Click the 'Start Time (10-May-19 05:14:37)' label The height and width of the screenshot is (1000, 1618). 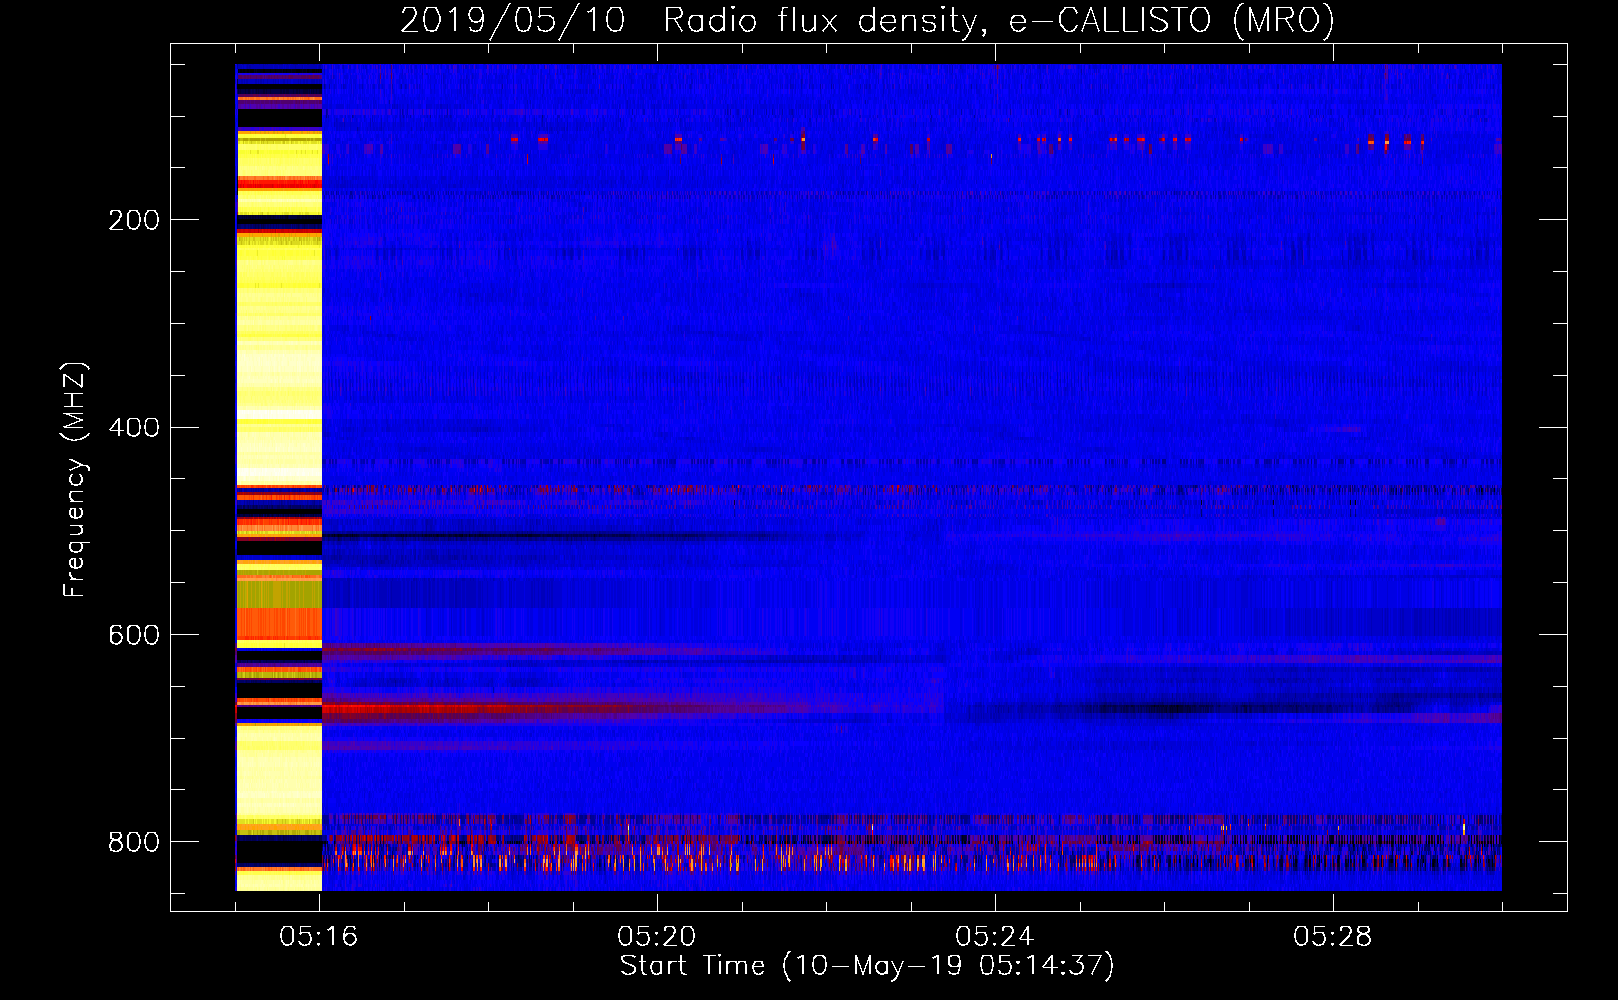click(x=867, y=966)
